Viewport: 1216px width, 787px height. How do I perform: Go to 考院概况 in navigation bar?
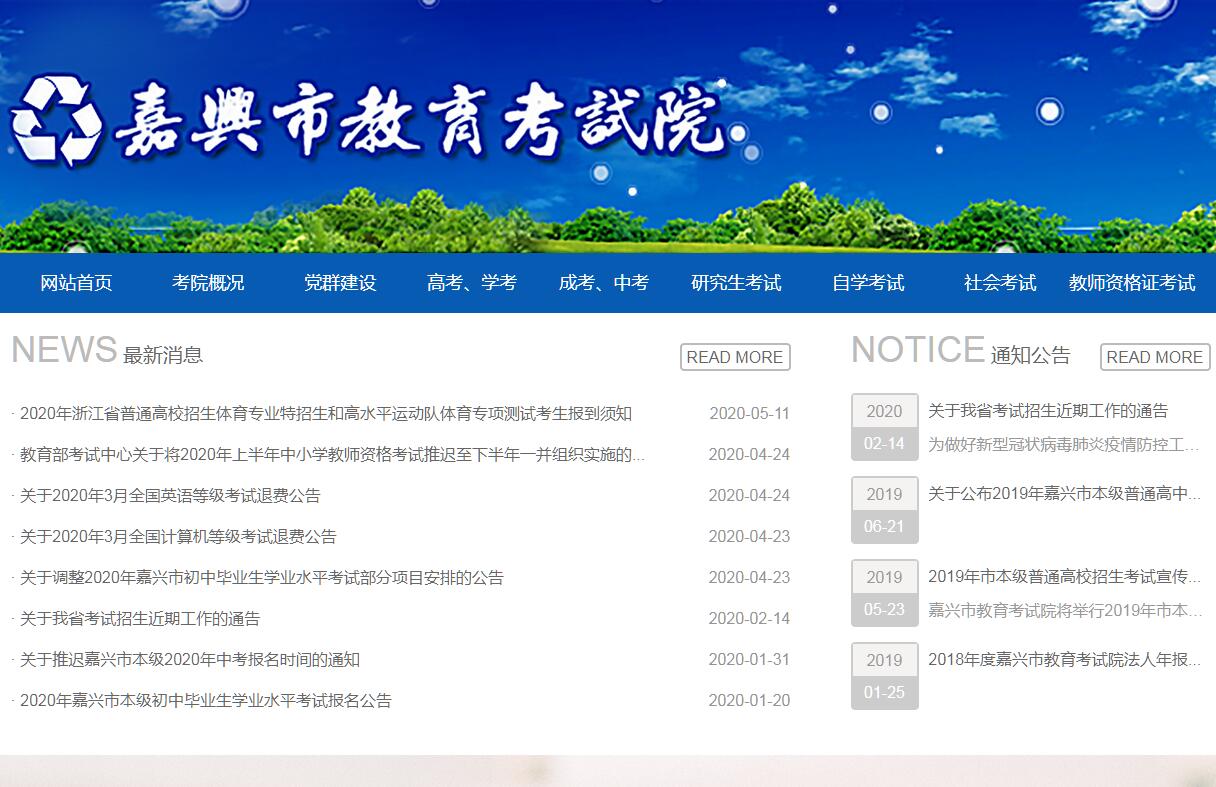coord(208,283)
